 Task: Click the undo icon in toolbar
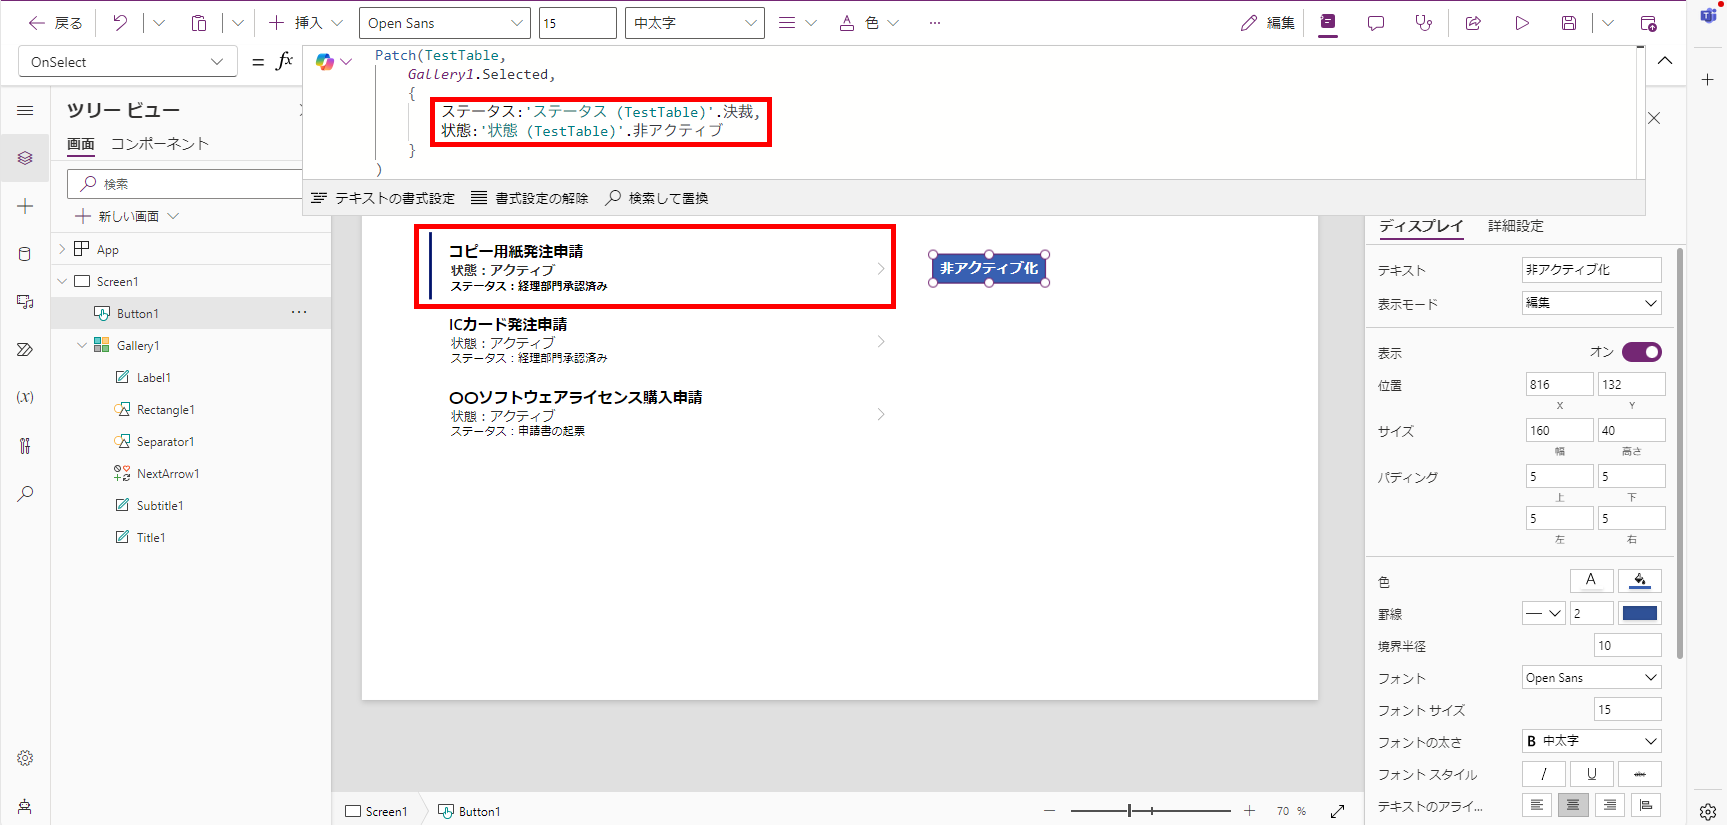click(120, 23)
